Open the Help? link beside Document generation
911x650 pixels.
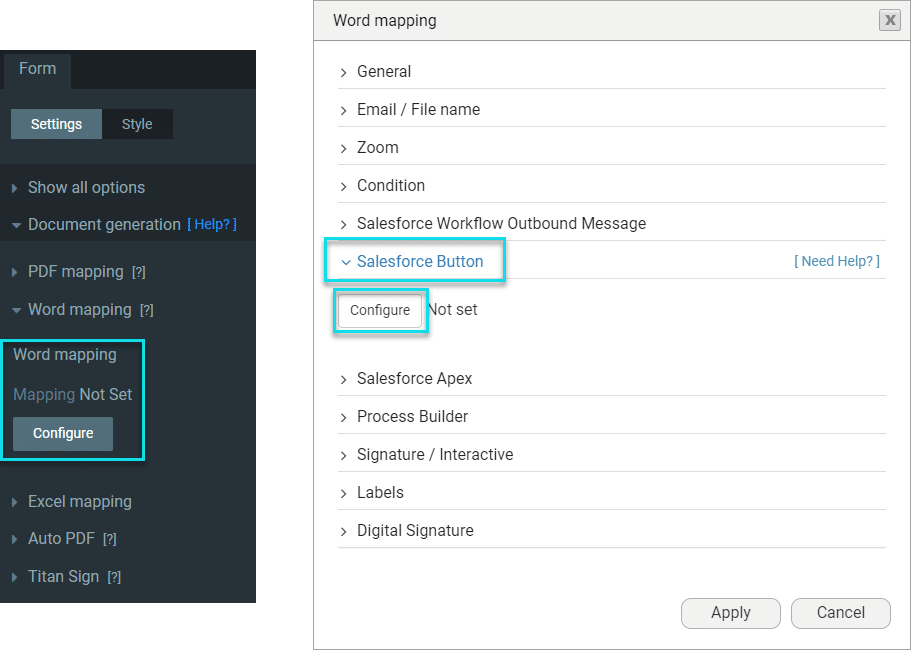point(212,225)
